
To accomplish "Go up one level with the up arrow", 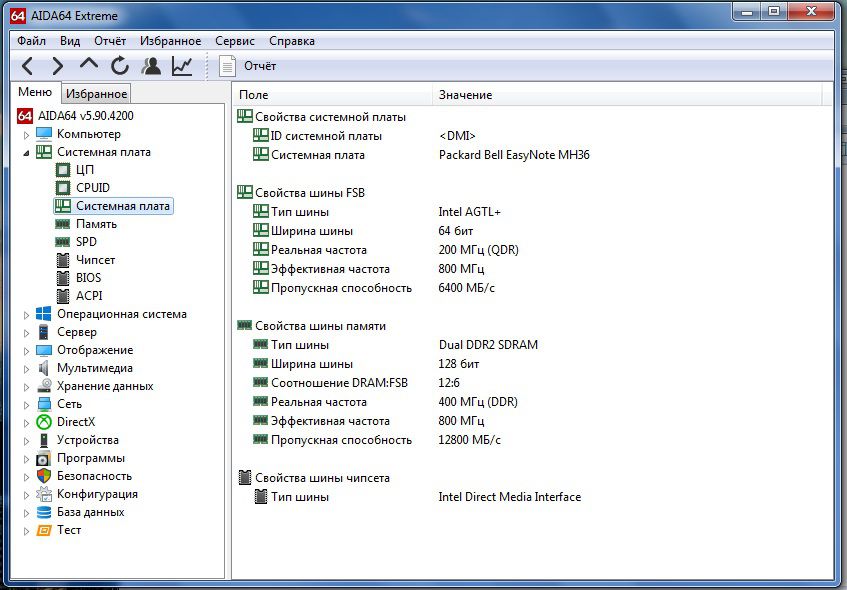I will pyautogui.click(x=89, y=64).
